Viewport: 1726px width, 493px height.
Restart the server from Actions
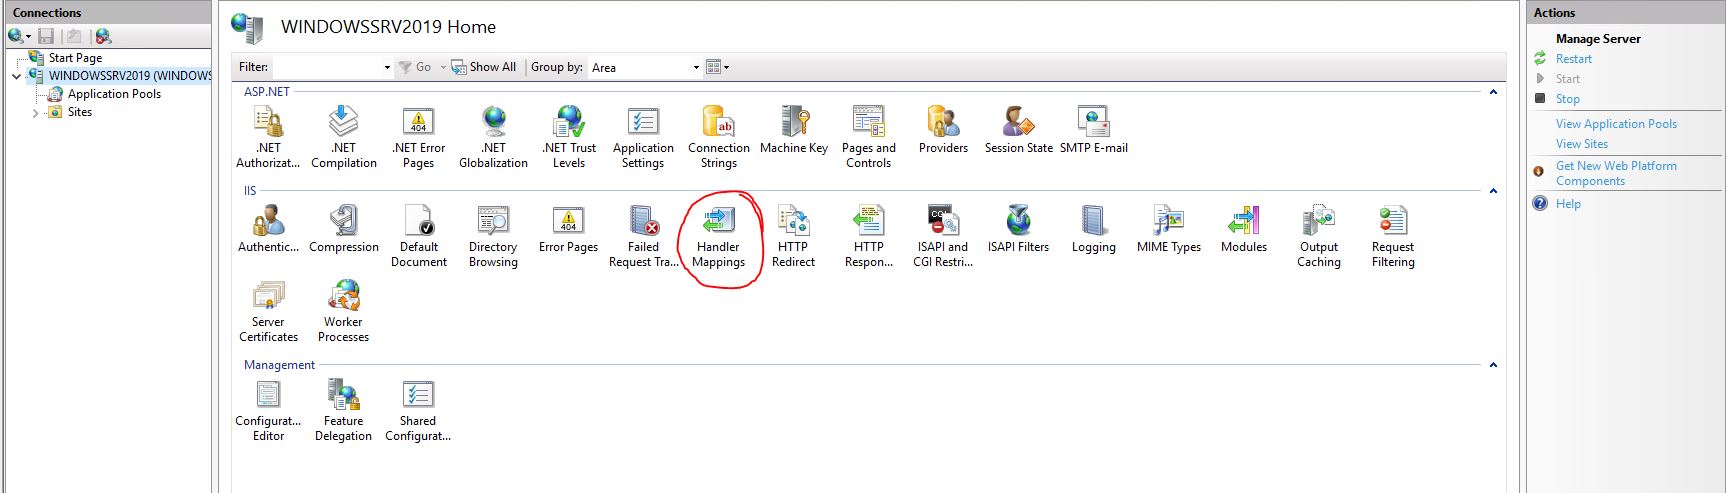pyautogui.click(x=1573, y=59)
